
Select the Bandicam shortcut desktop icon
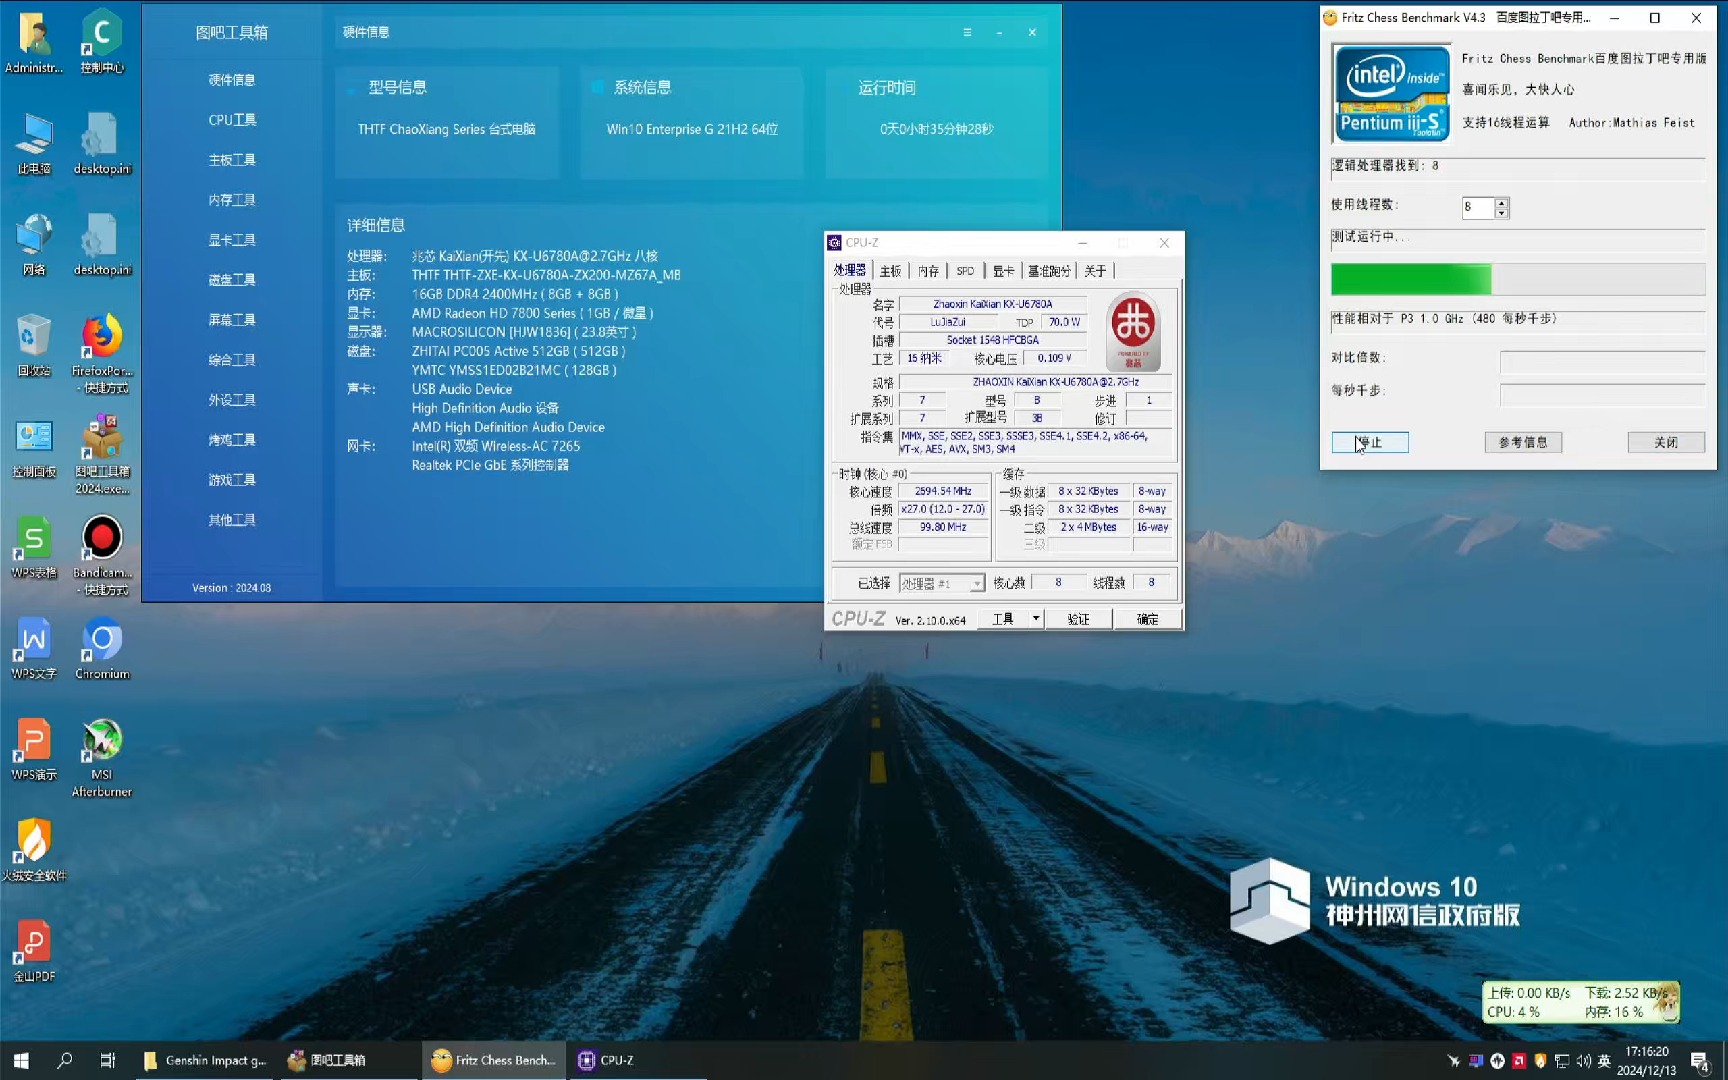101,556
